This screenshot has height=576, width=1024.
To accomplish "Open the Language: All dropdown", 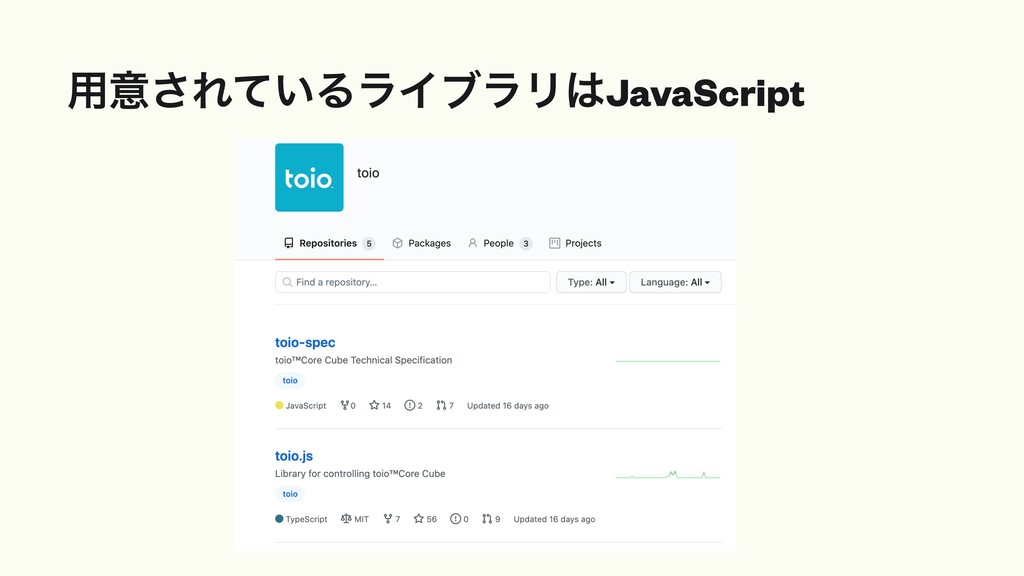I will (x=675, y=282).
